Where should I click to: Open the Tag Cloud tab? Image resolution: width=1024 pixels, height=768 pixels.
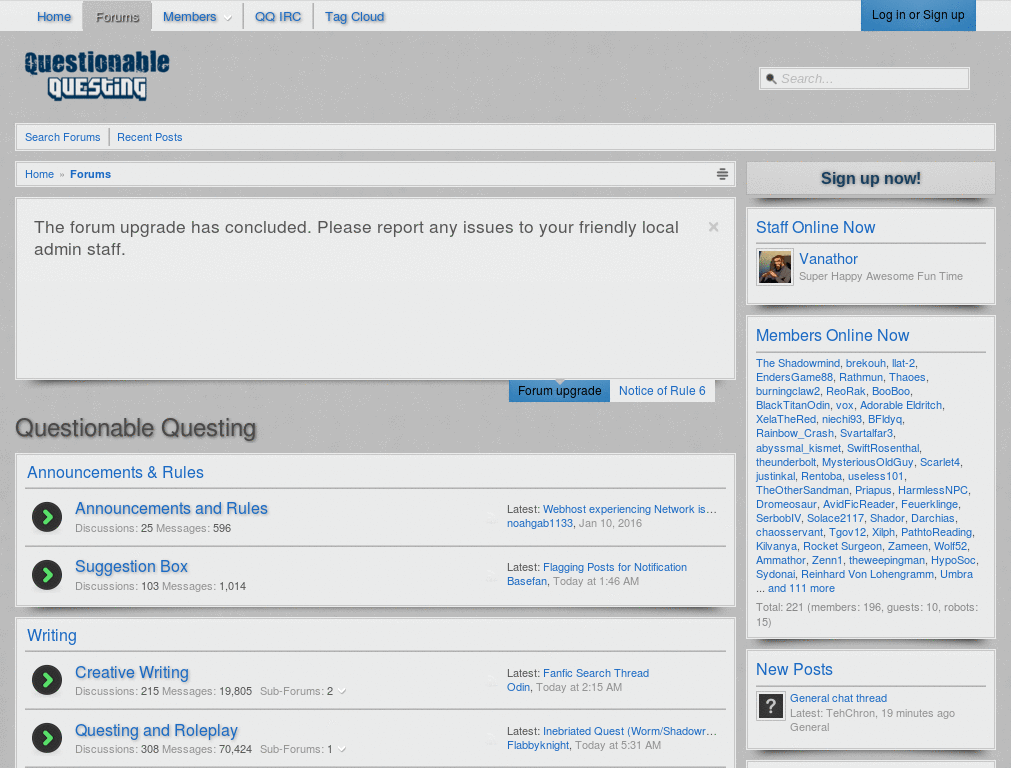click(355, 17)
